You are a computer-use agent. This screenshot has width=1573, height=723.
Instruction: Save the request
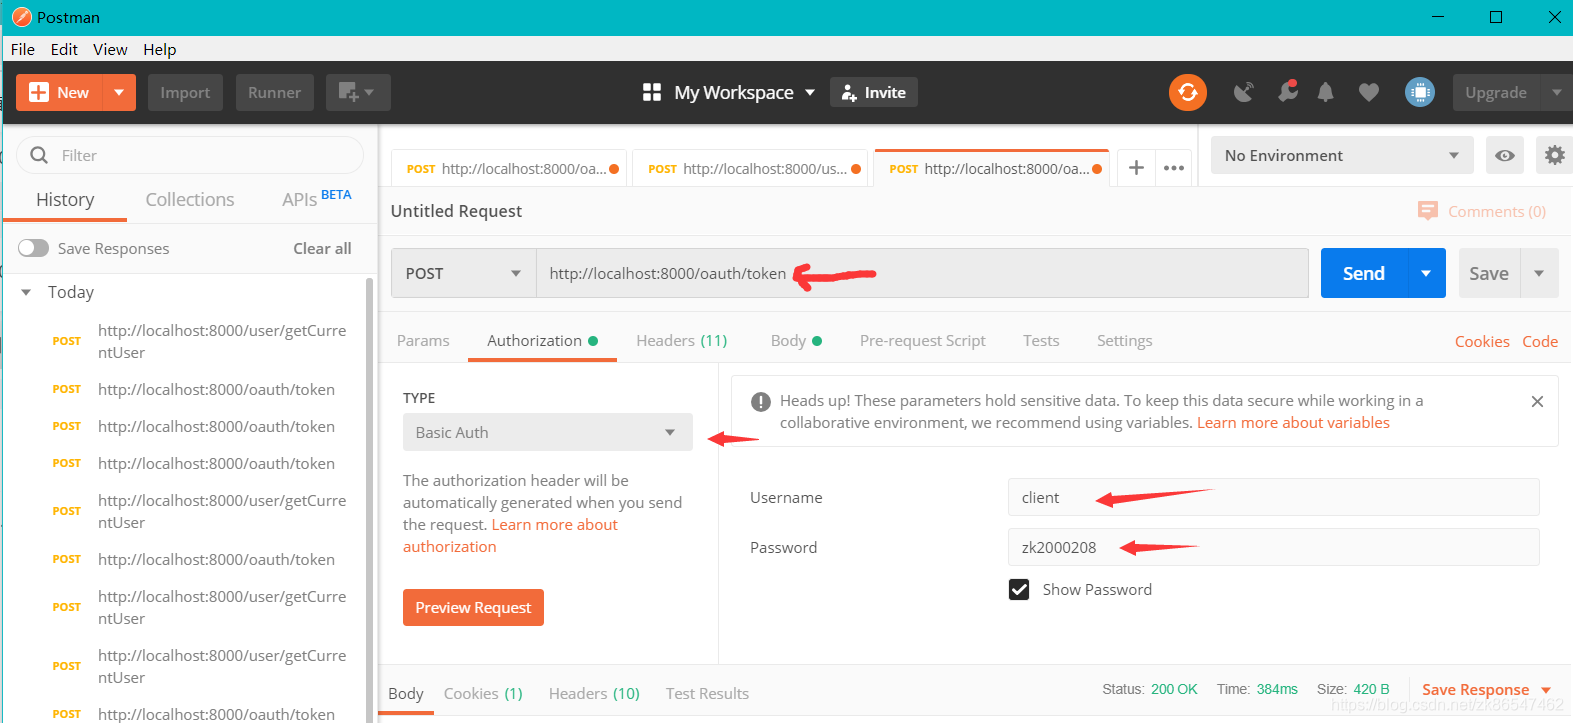click(x=1489, y=273)
